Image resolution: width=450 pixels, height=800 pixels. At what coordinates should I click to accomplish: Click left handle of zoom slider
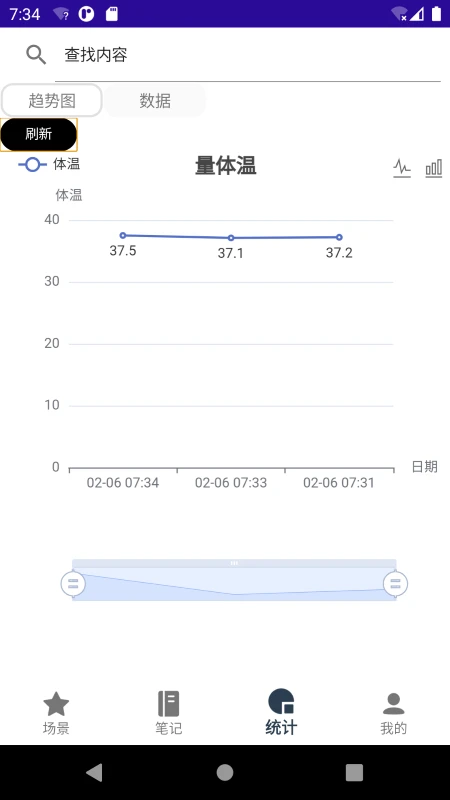pyautogui.click(x=73, y=583)
